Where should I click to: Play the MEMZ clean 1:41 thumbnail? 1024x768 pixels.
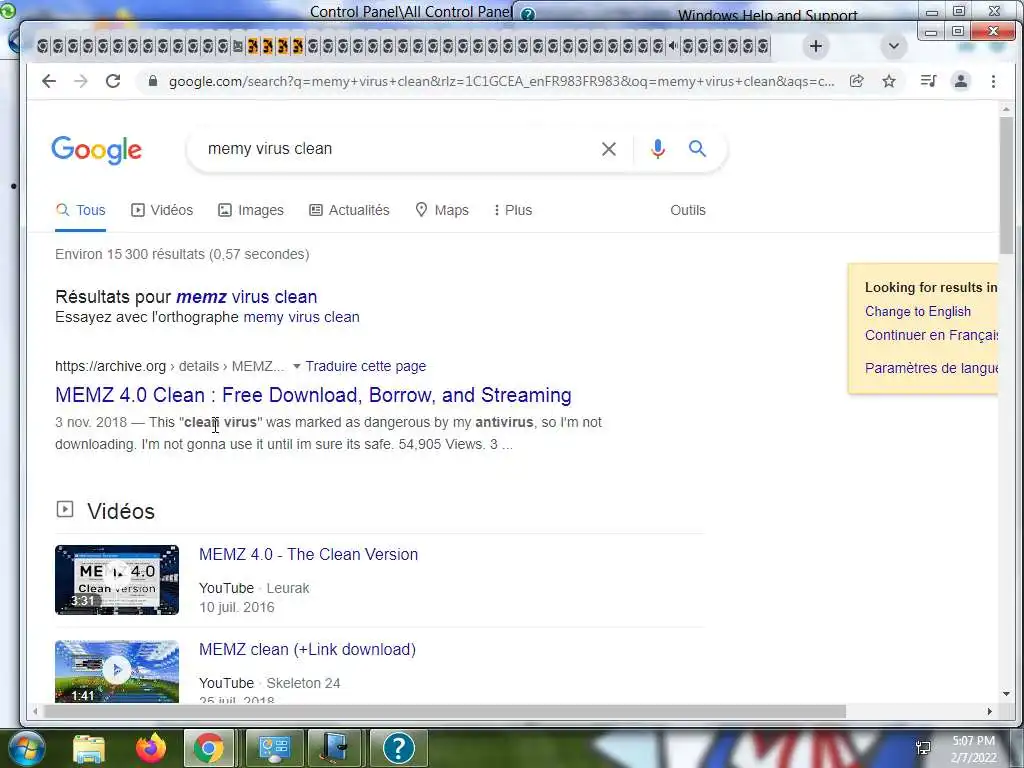pyautogui.click(x=117, y=671)
